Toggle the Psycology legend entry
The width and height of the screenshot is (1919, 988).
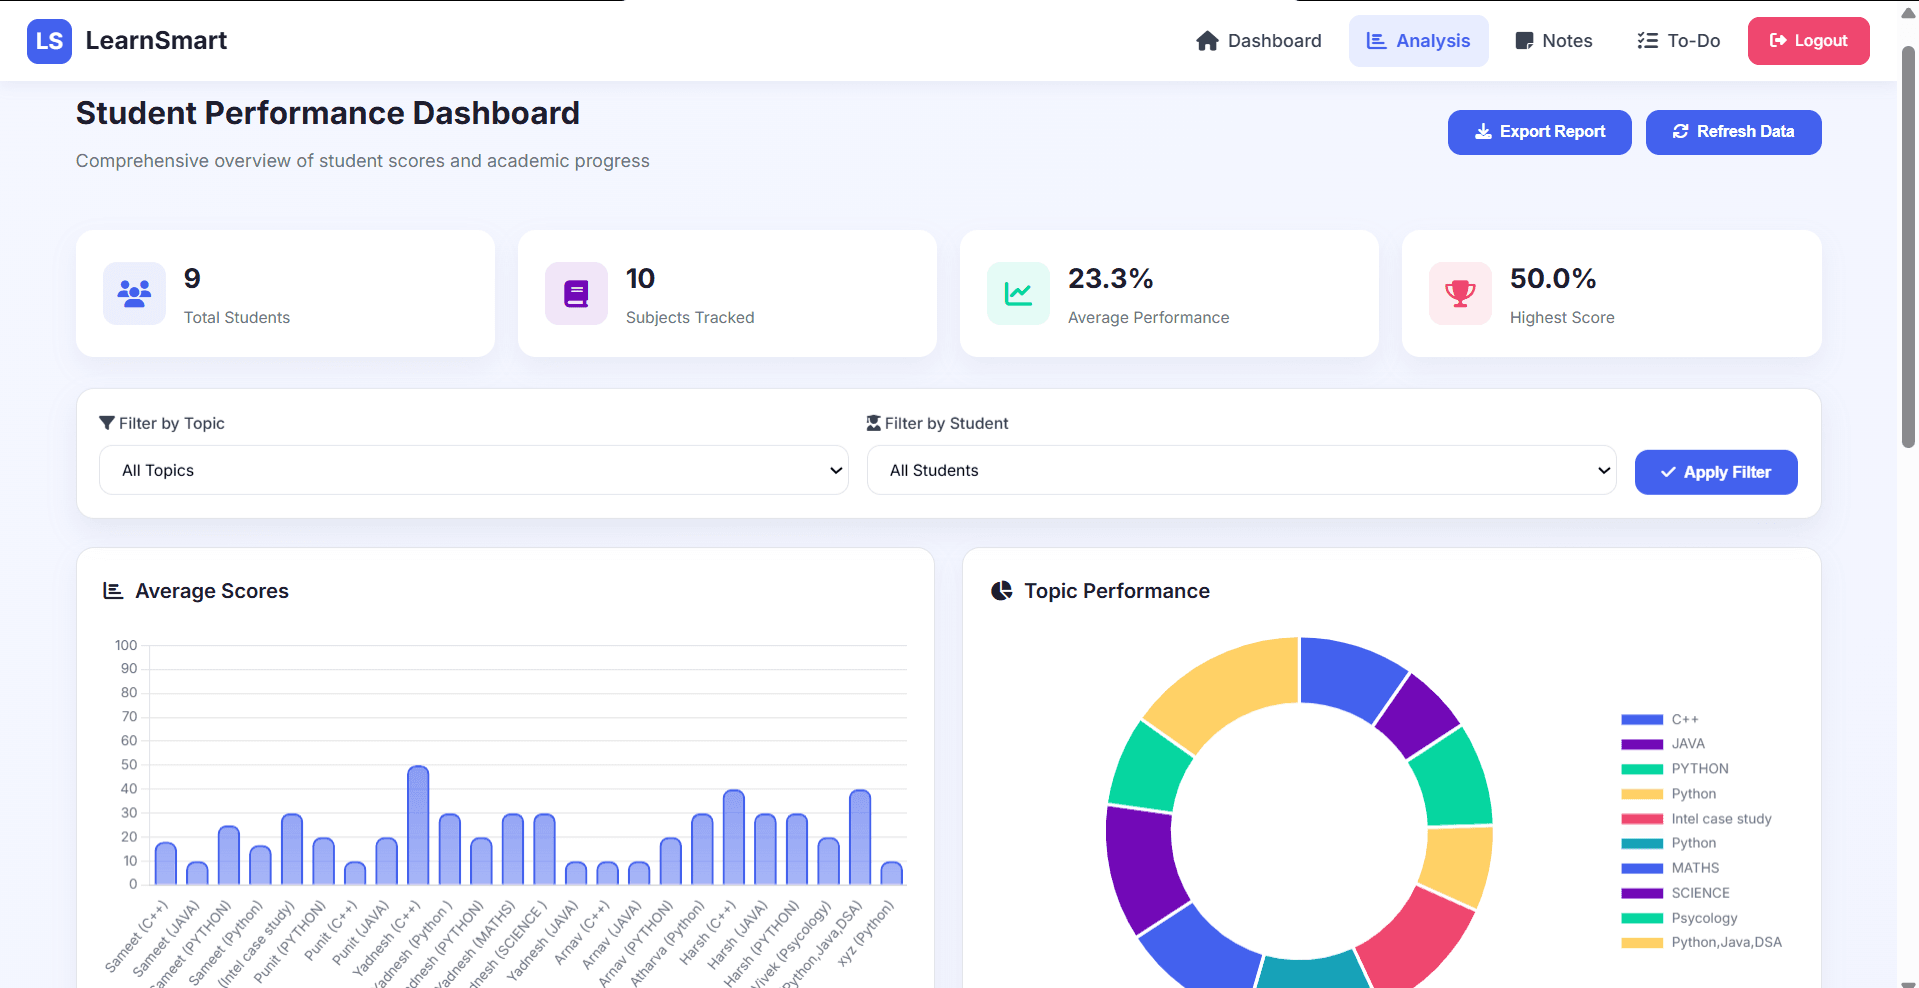1679,918
